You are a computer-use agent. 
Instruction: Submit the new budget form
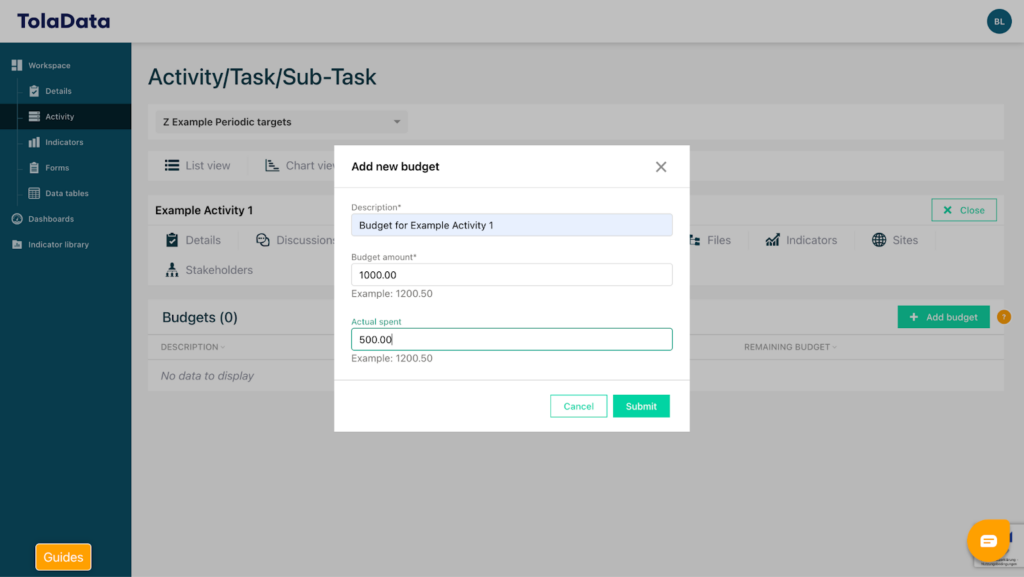[x=641, y=406]
